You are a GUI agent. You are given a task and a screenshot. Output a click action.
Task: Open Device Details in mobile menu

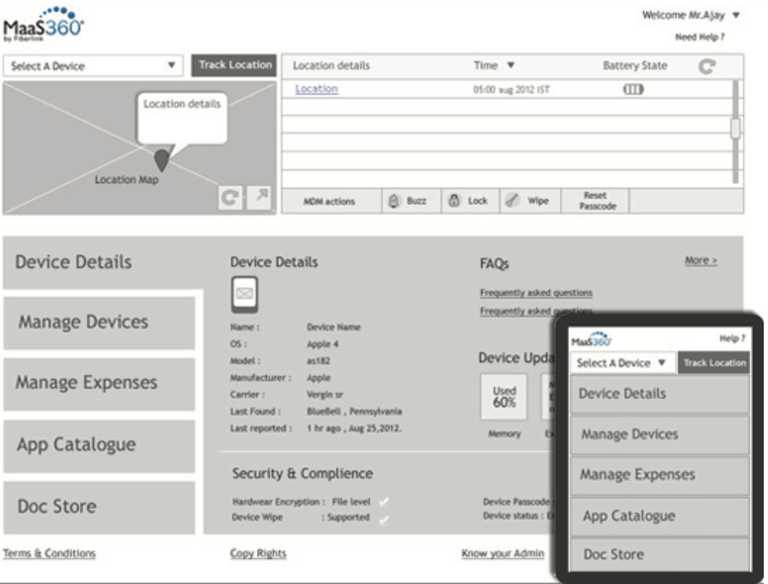660,394
